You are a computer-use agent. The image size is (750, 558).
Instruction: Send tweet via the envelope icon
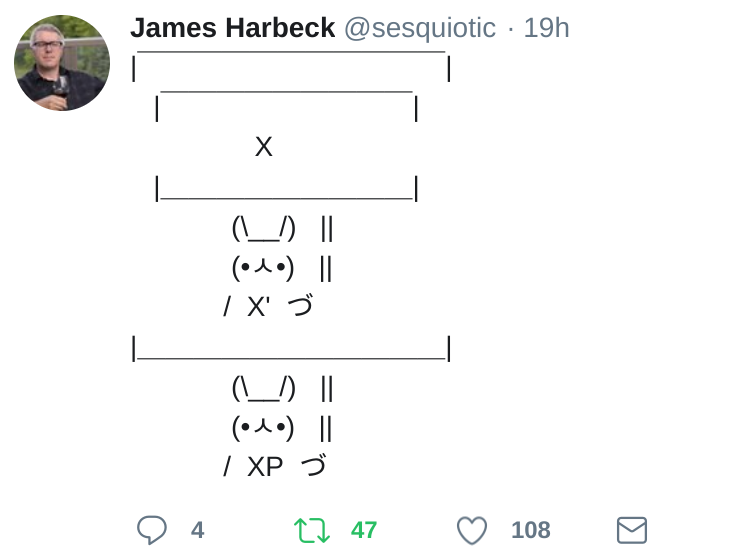coord(631,530)
